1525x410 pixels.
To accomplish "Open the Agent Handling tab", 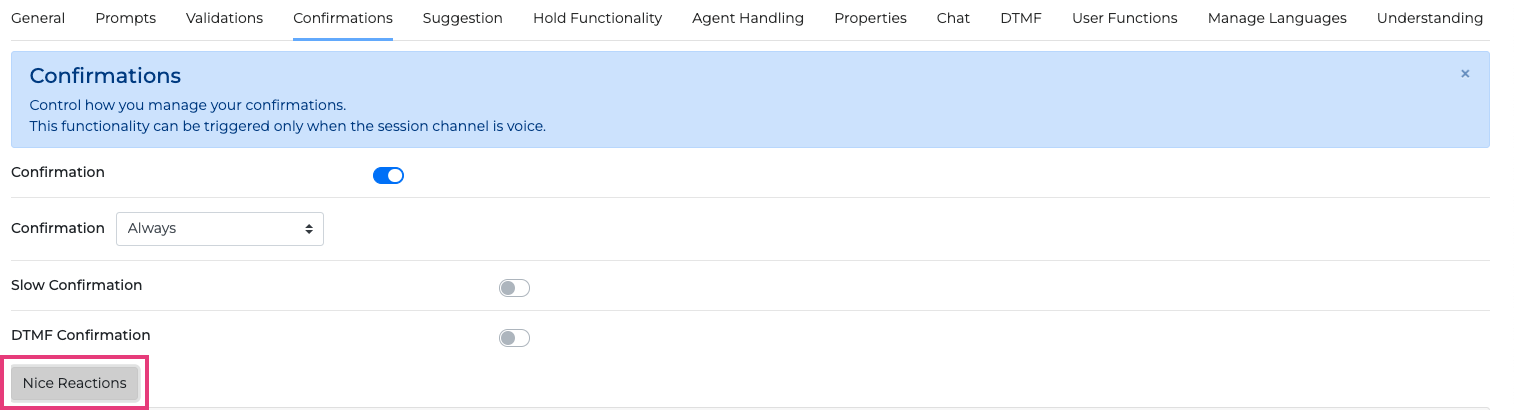I will coord(748,18).
